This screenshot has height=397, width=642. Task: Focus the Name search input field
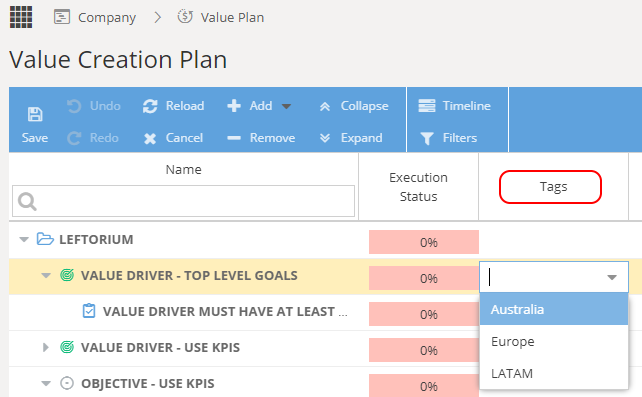[183, 201]
